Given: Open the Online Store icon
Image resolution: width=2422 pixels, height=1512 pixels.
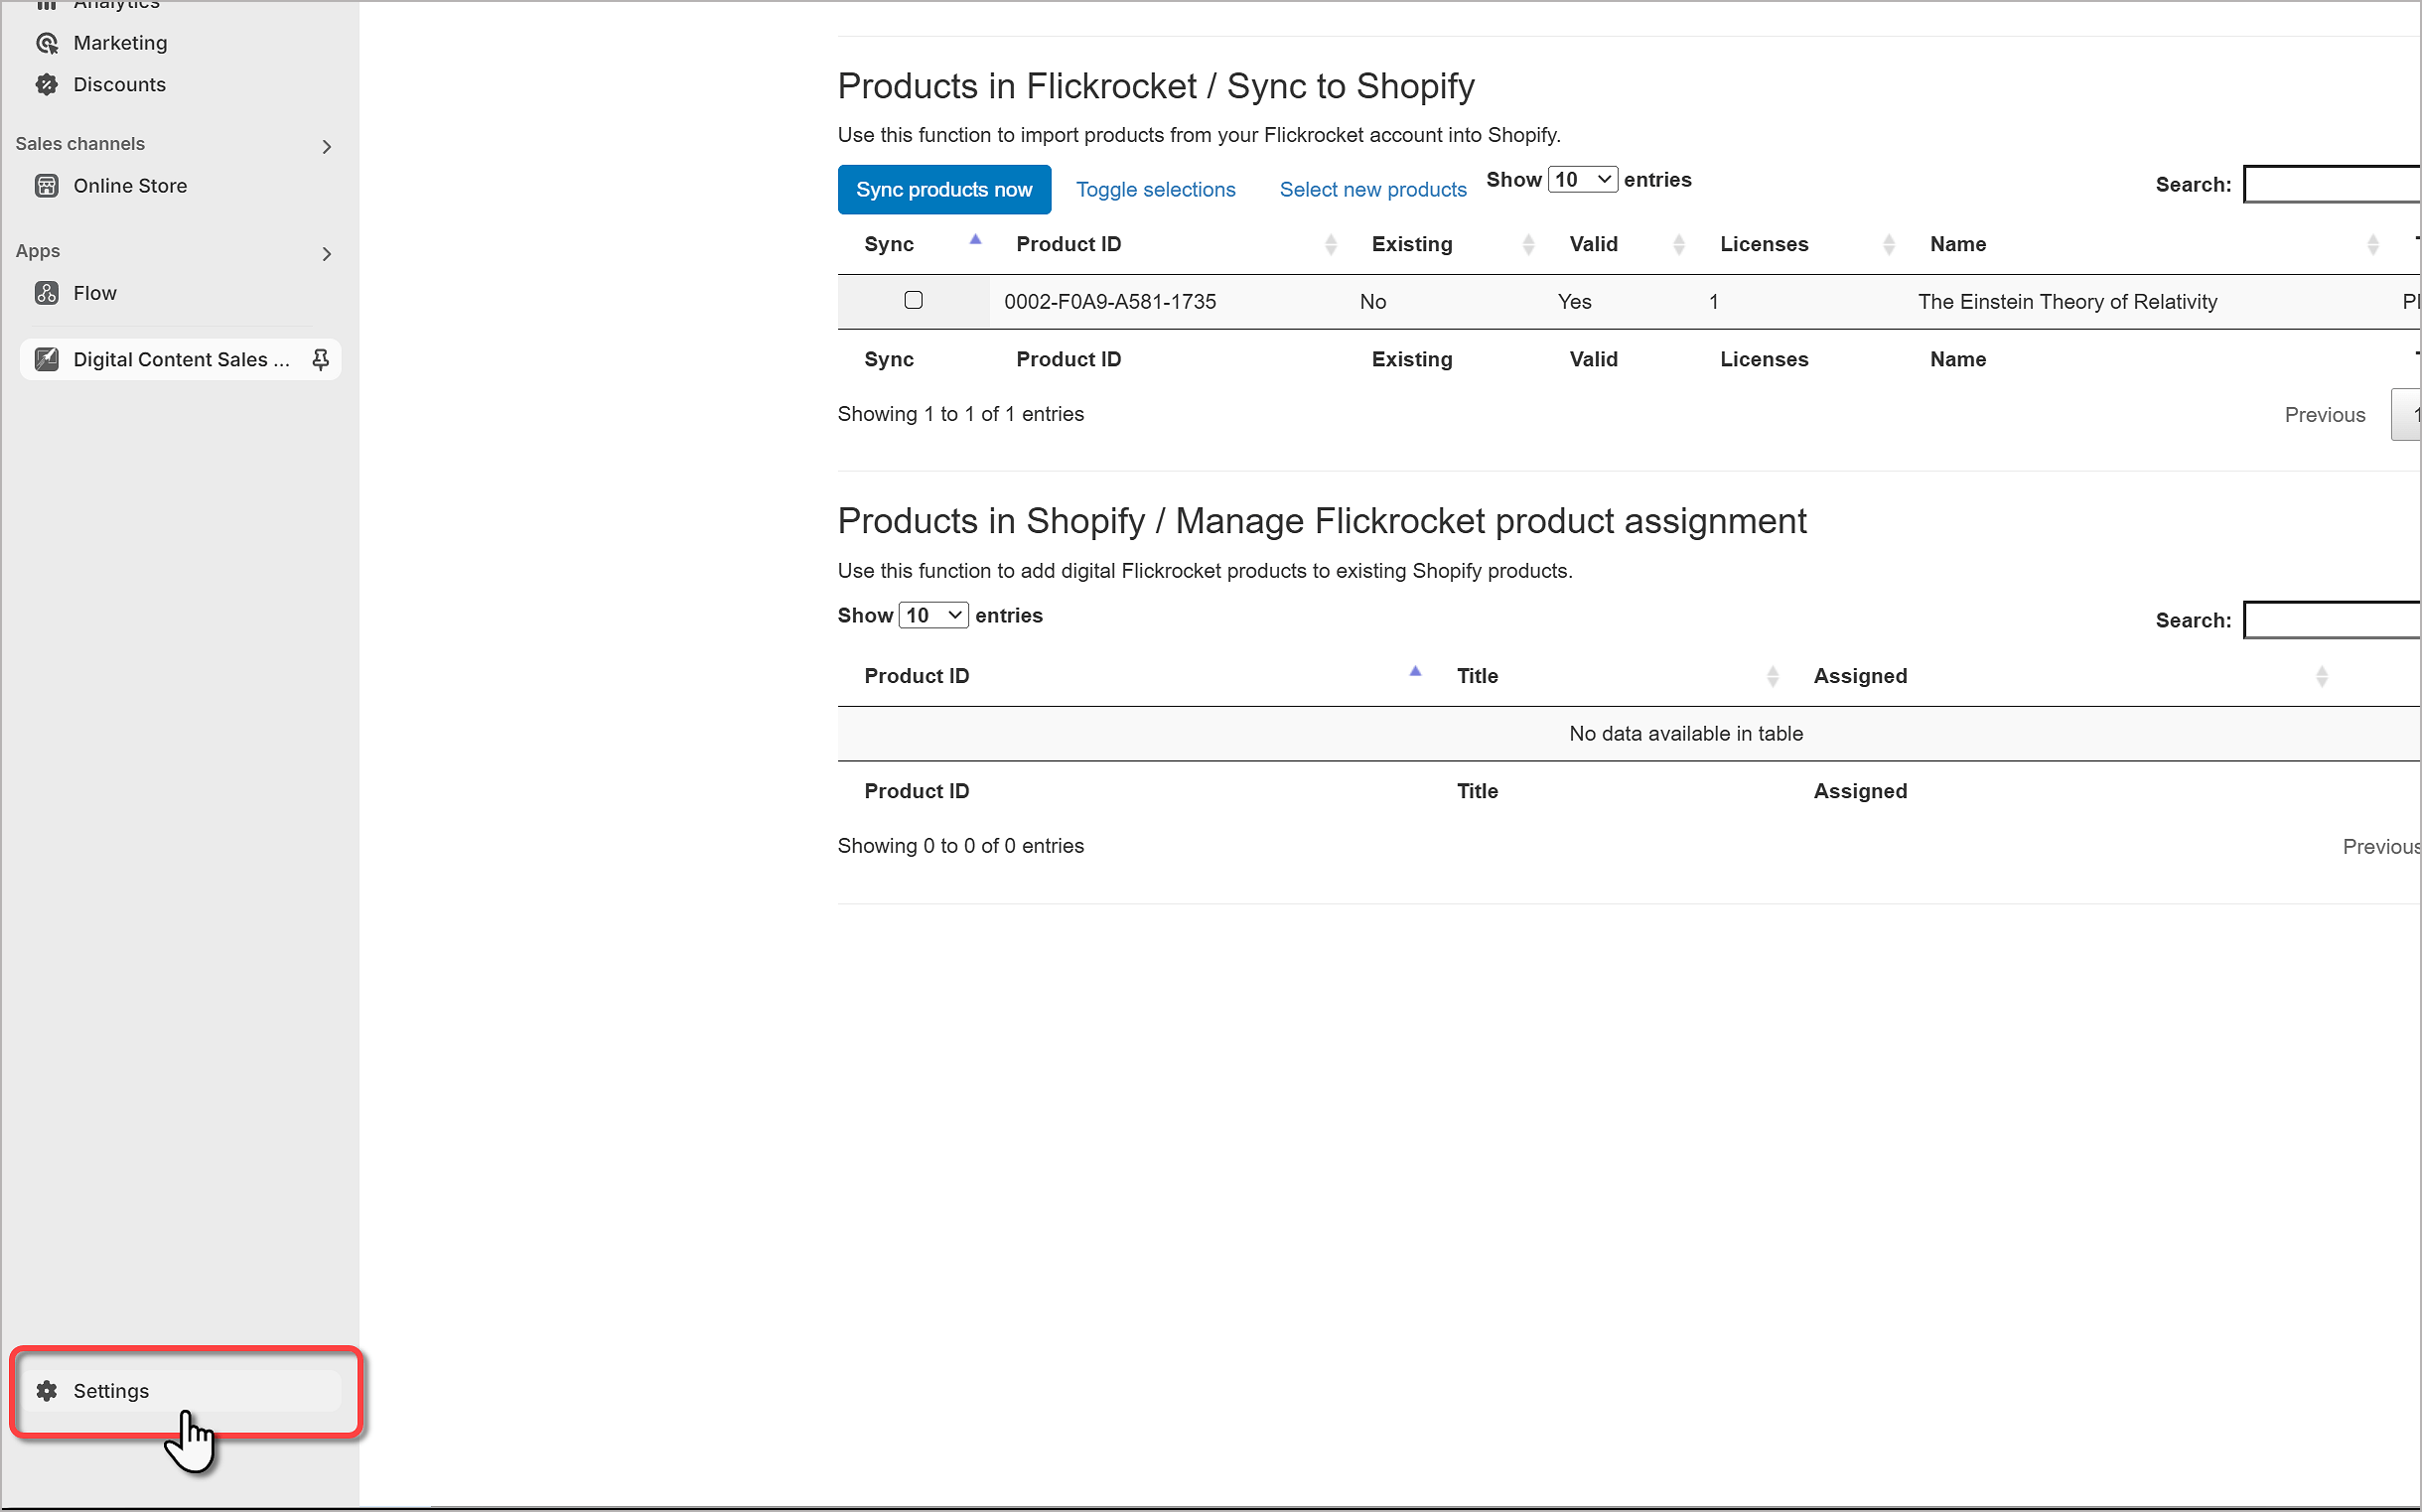Looking at the screenshot, I should click(46, 186).
